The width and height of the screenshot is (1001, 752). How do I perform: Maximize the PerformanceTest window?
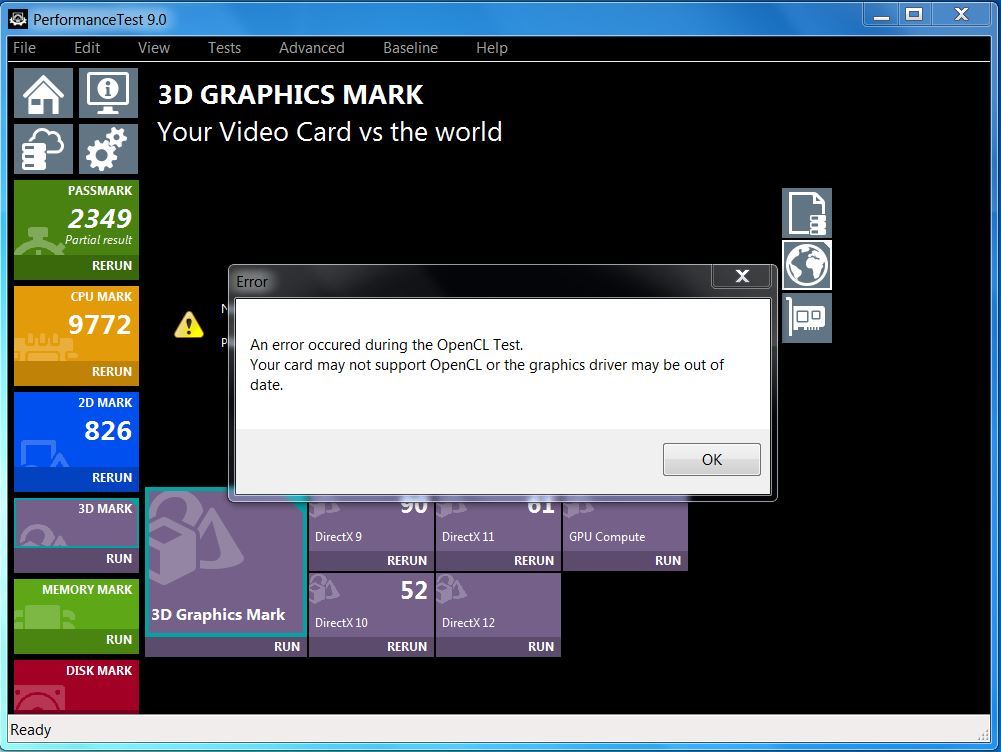(x=914, y=15)
